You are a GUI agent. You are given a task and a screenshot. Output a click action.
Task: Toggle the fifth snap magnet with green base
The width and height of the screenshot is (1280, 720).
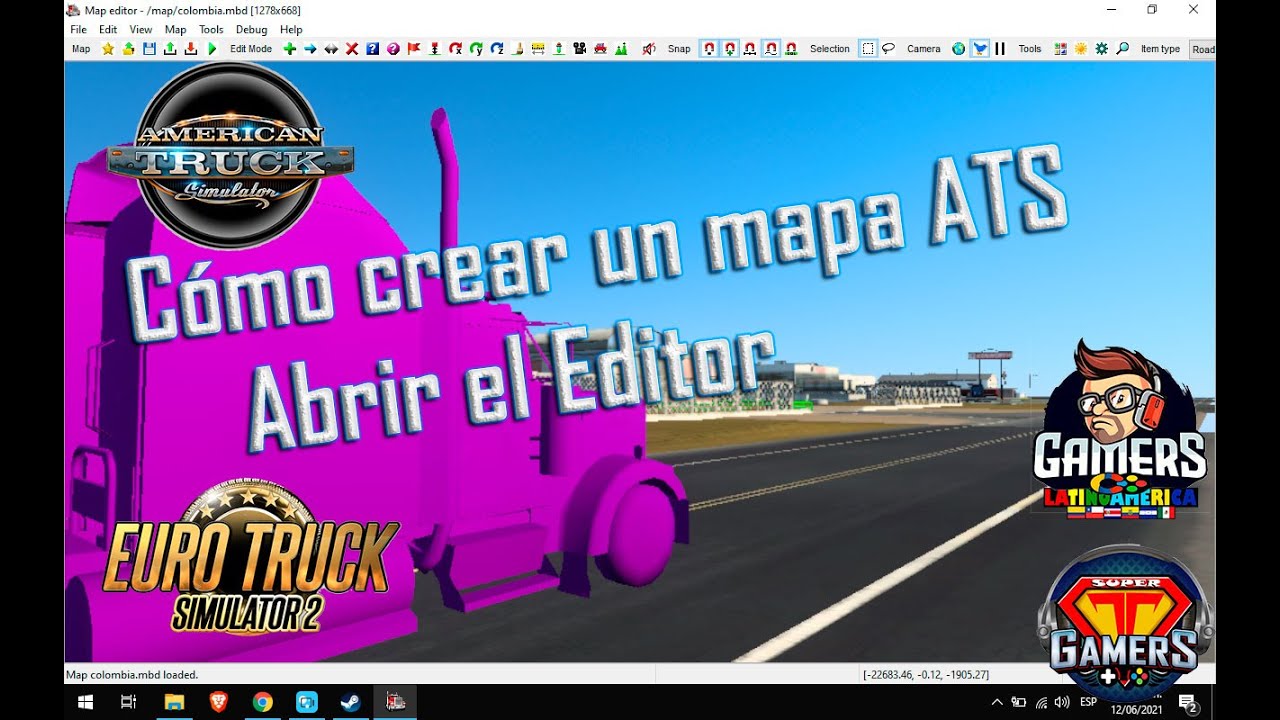(791, 48)
